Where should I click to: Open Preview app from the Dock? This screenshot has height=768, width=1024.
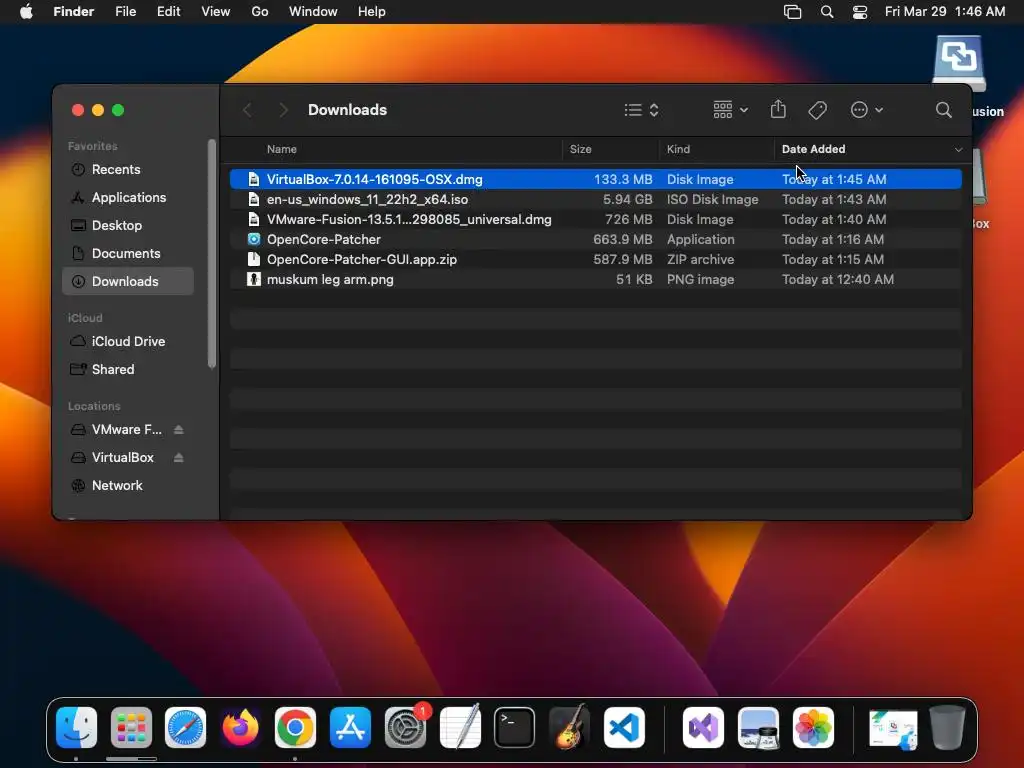(758, 728)
